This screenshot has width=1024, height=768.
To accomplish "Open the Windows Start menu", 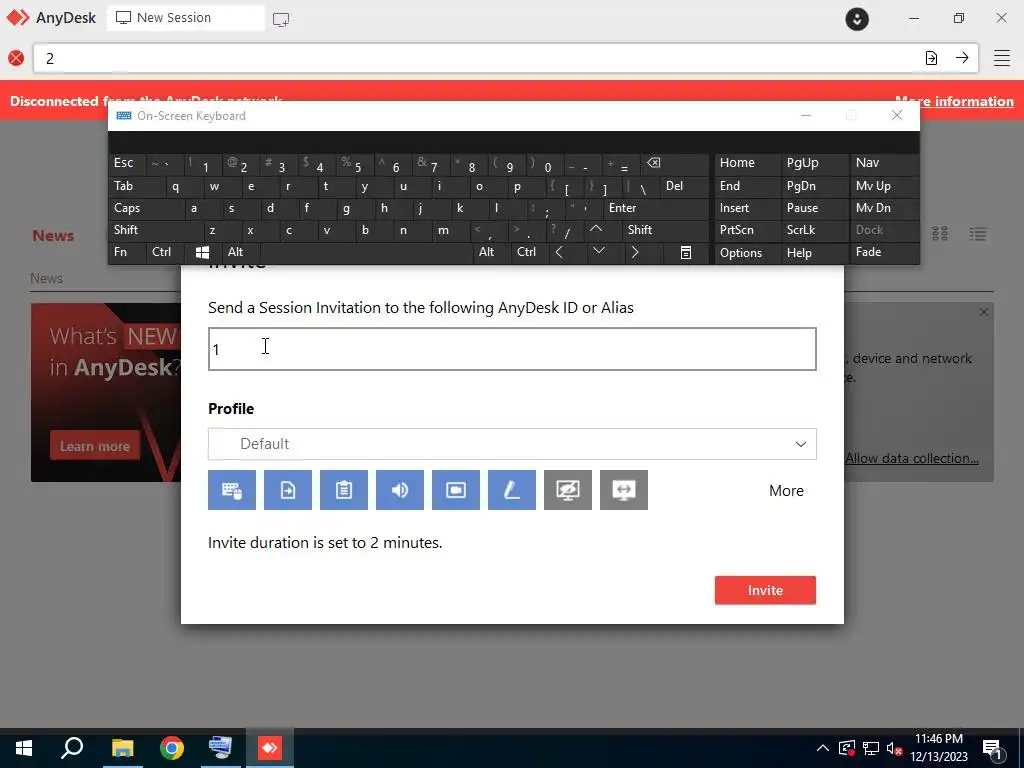I will (24, 748).
